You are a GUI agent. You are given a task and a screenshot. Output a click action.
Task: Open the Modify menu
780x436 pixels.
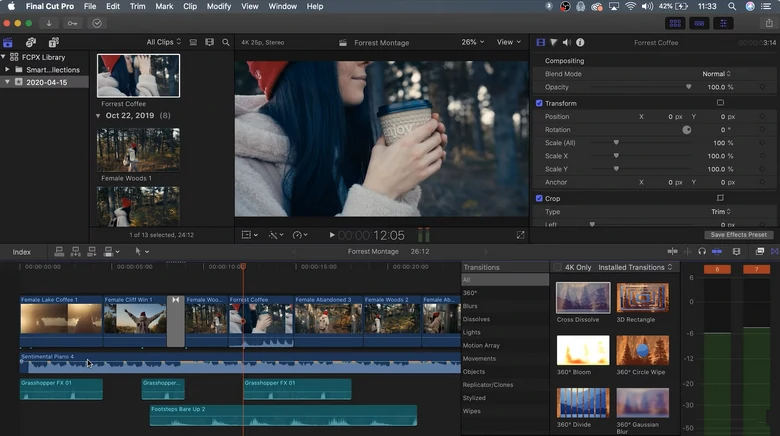(219, 6)
